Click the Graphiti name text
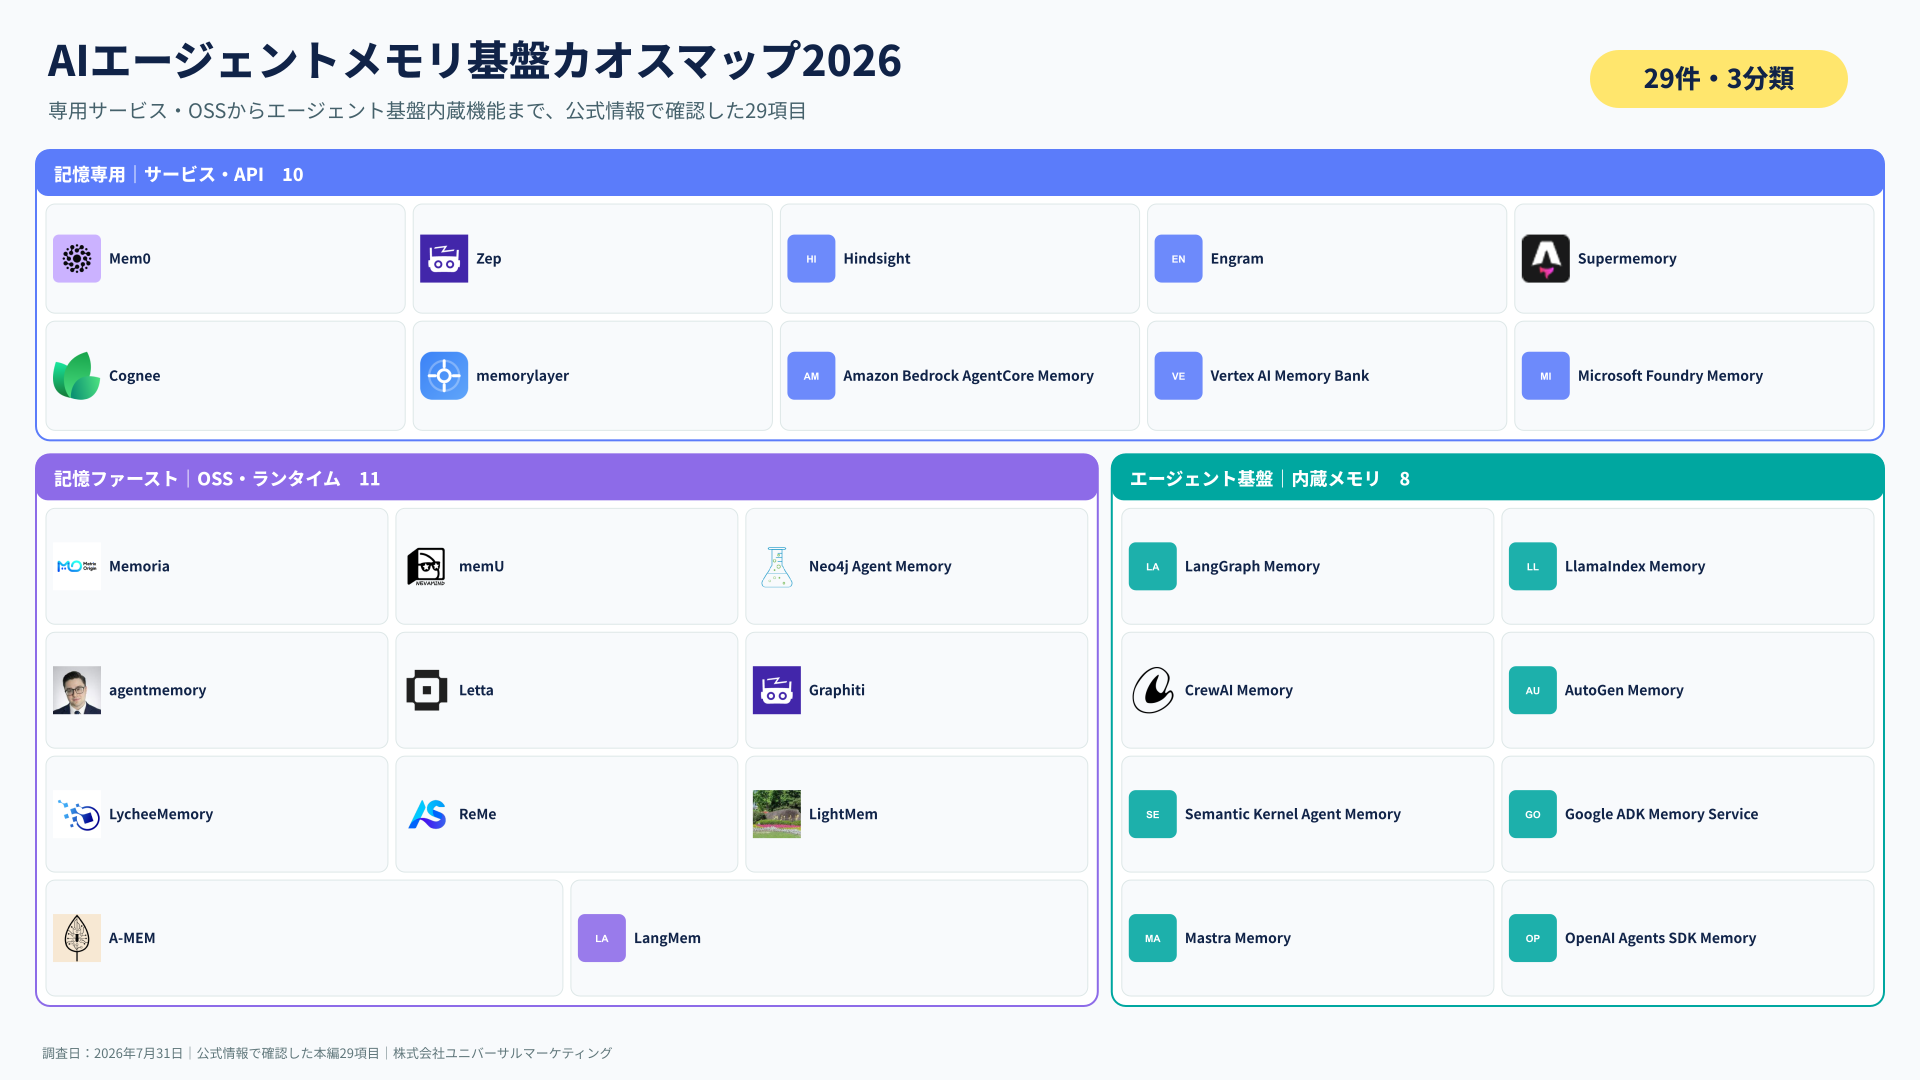Screen dimensions: 1920x1080 pos(837,690)
